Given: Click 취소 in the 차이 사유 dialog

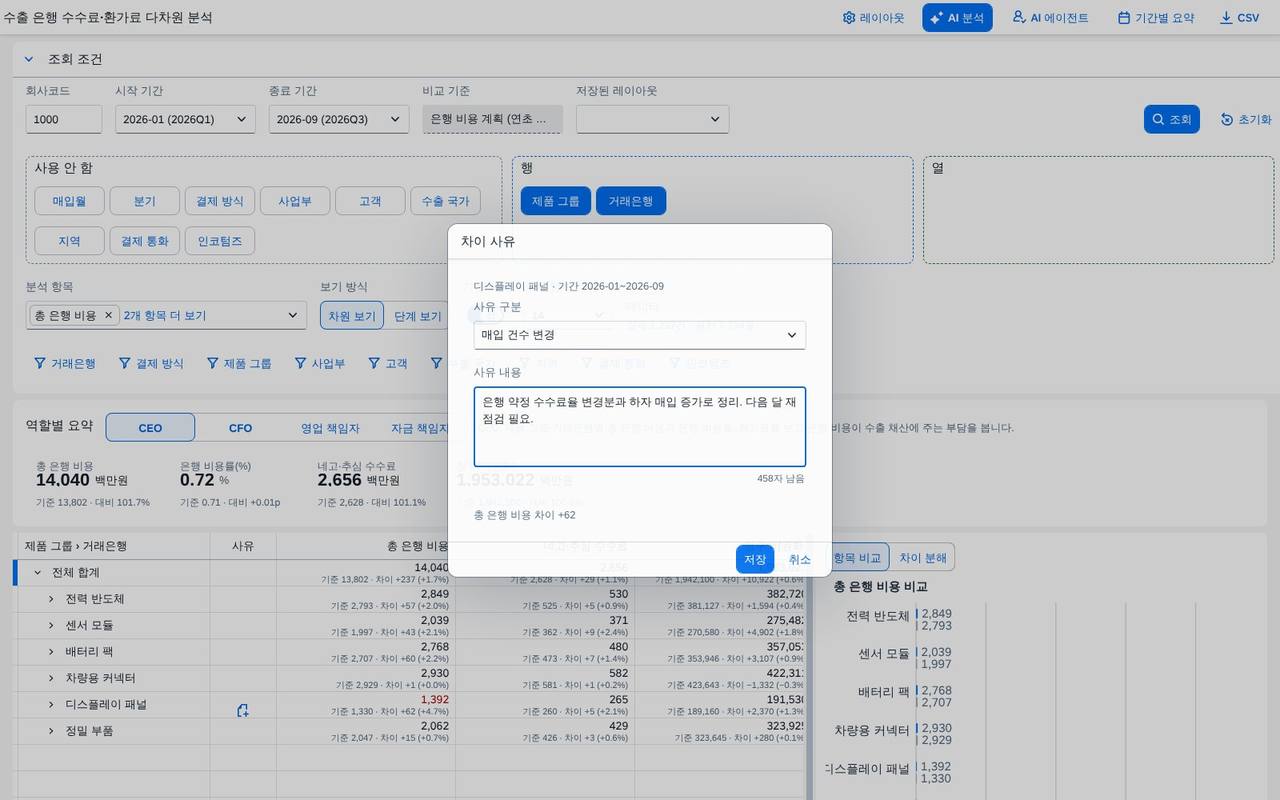Looking at the screenshot, I should click(800, 559).
